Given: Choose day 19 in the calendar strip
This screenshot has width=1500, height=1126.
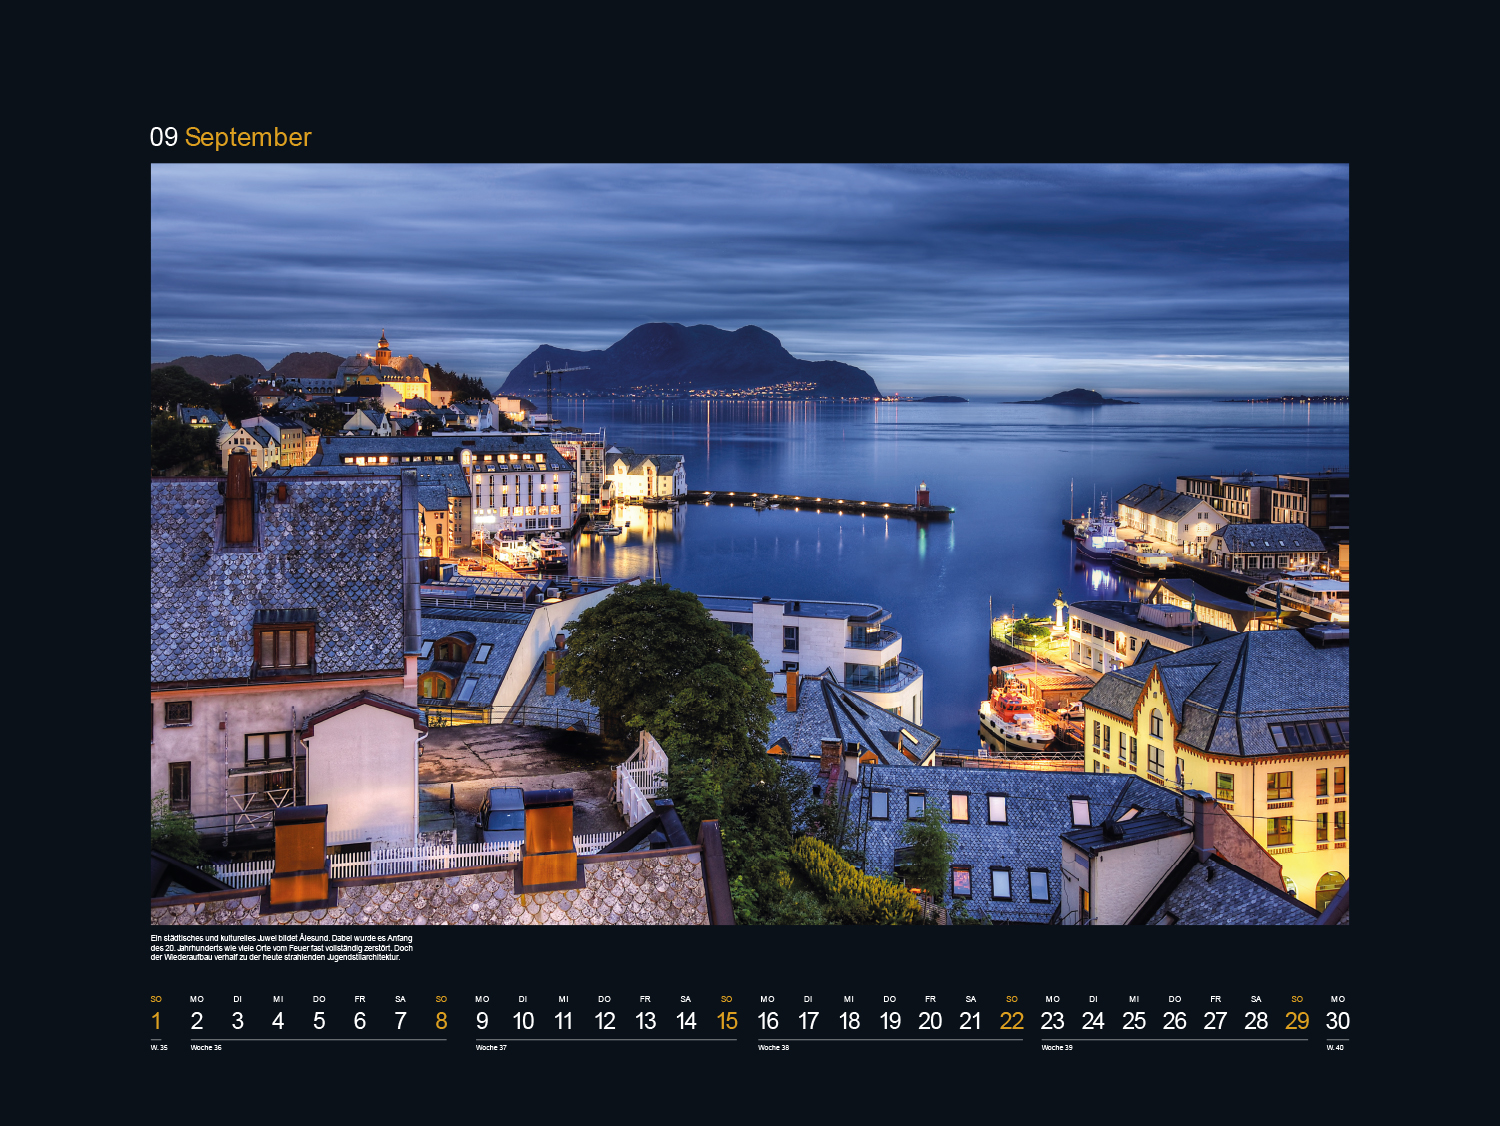Looking at the screenshot, I should pyautogui.click(x=890, y=1021).
